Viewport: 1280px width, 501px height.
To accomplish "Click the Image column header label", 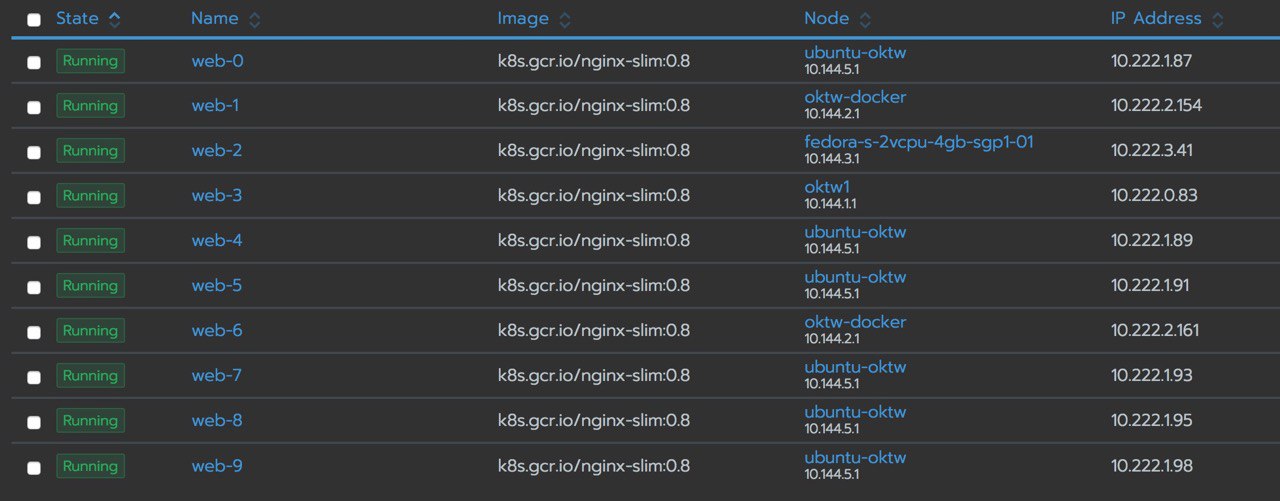I will [523, 19].
